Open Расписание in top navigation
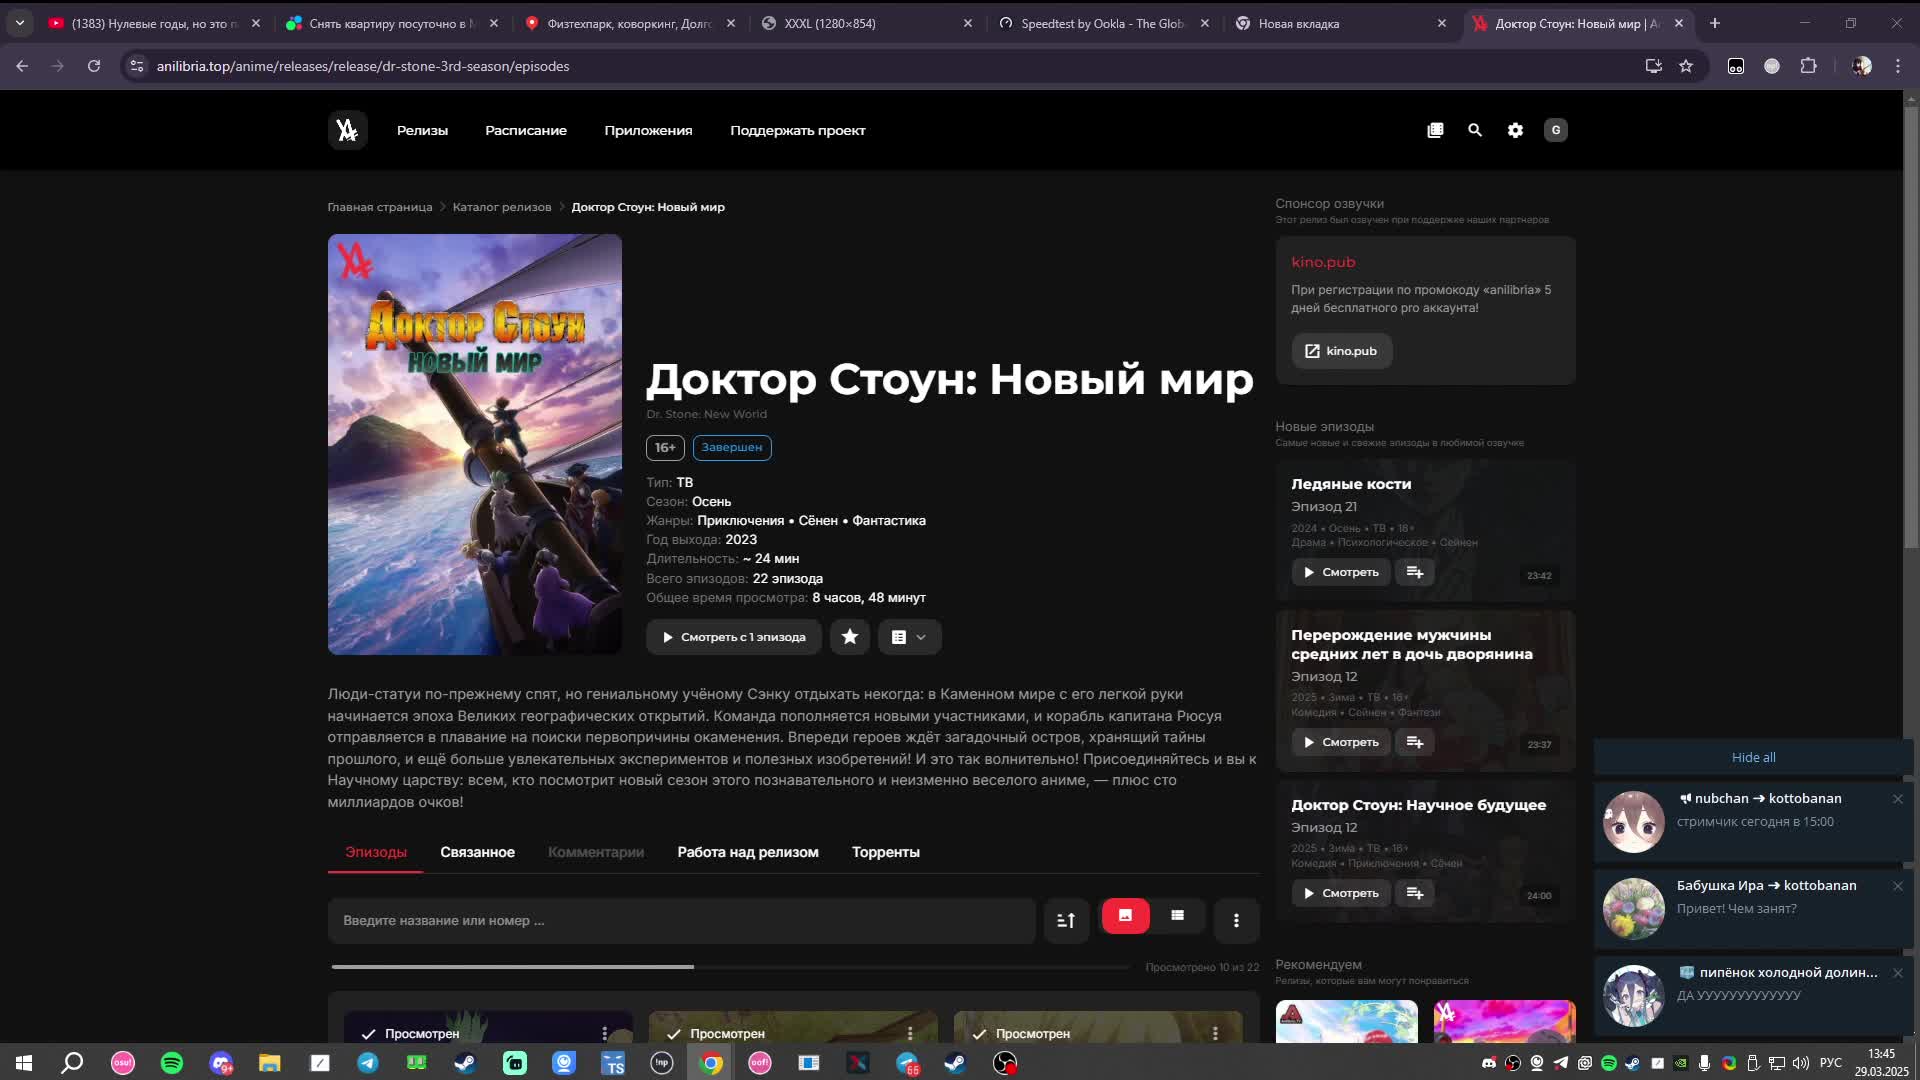 pos(526,130)
